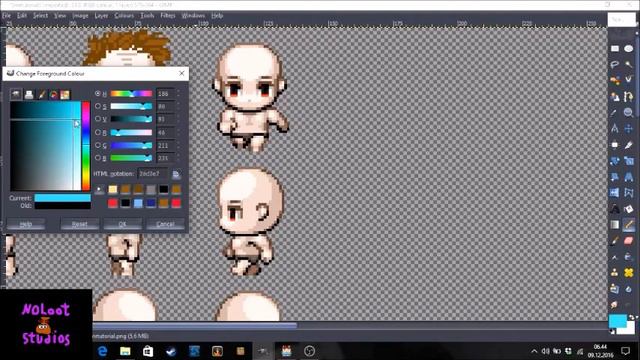Select the G green radio button
The image size is (640, 360).
pyautogui.click(x=98, y=145)
